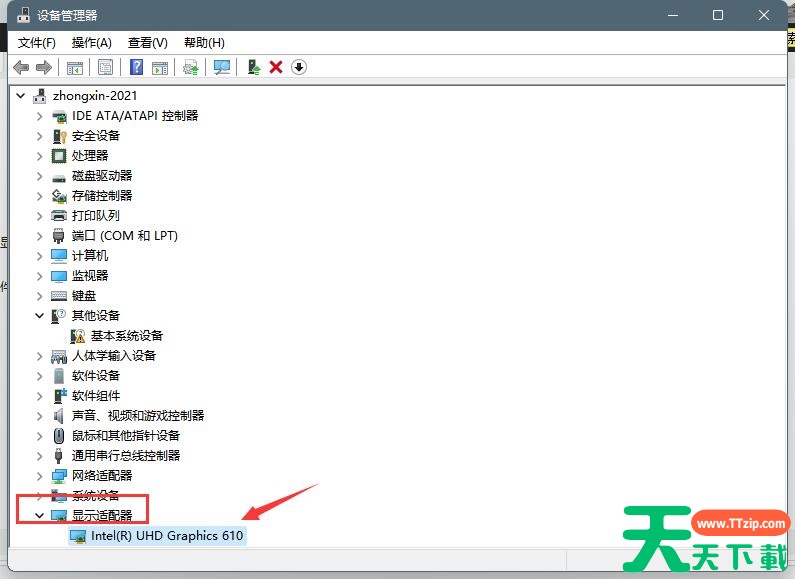Open the 帮助(H) menu
The width and height of the screenshot is (795, 579).
pyautogui.click(x=204, y=43)
